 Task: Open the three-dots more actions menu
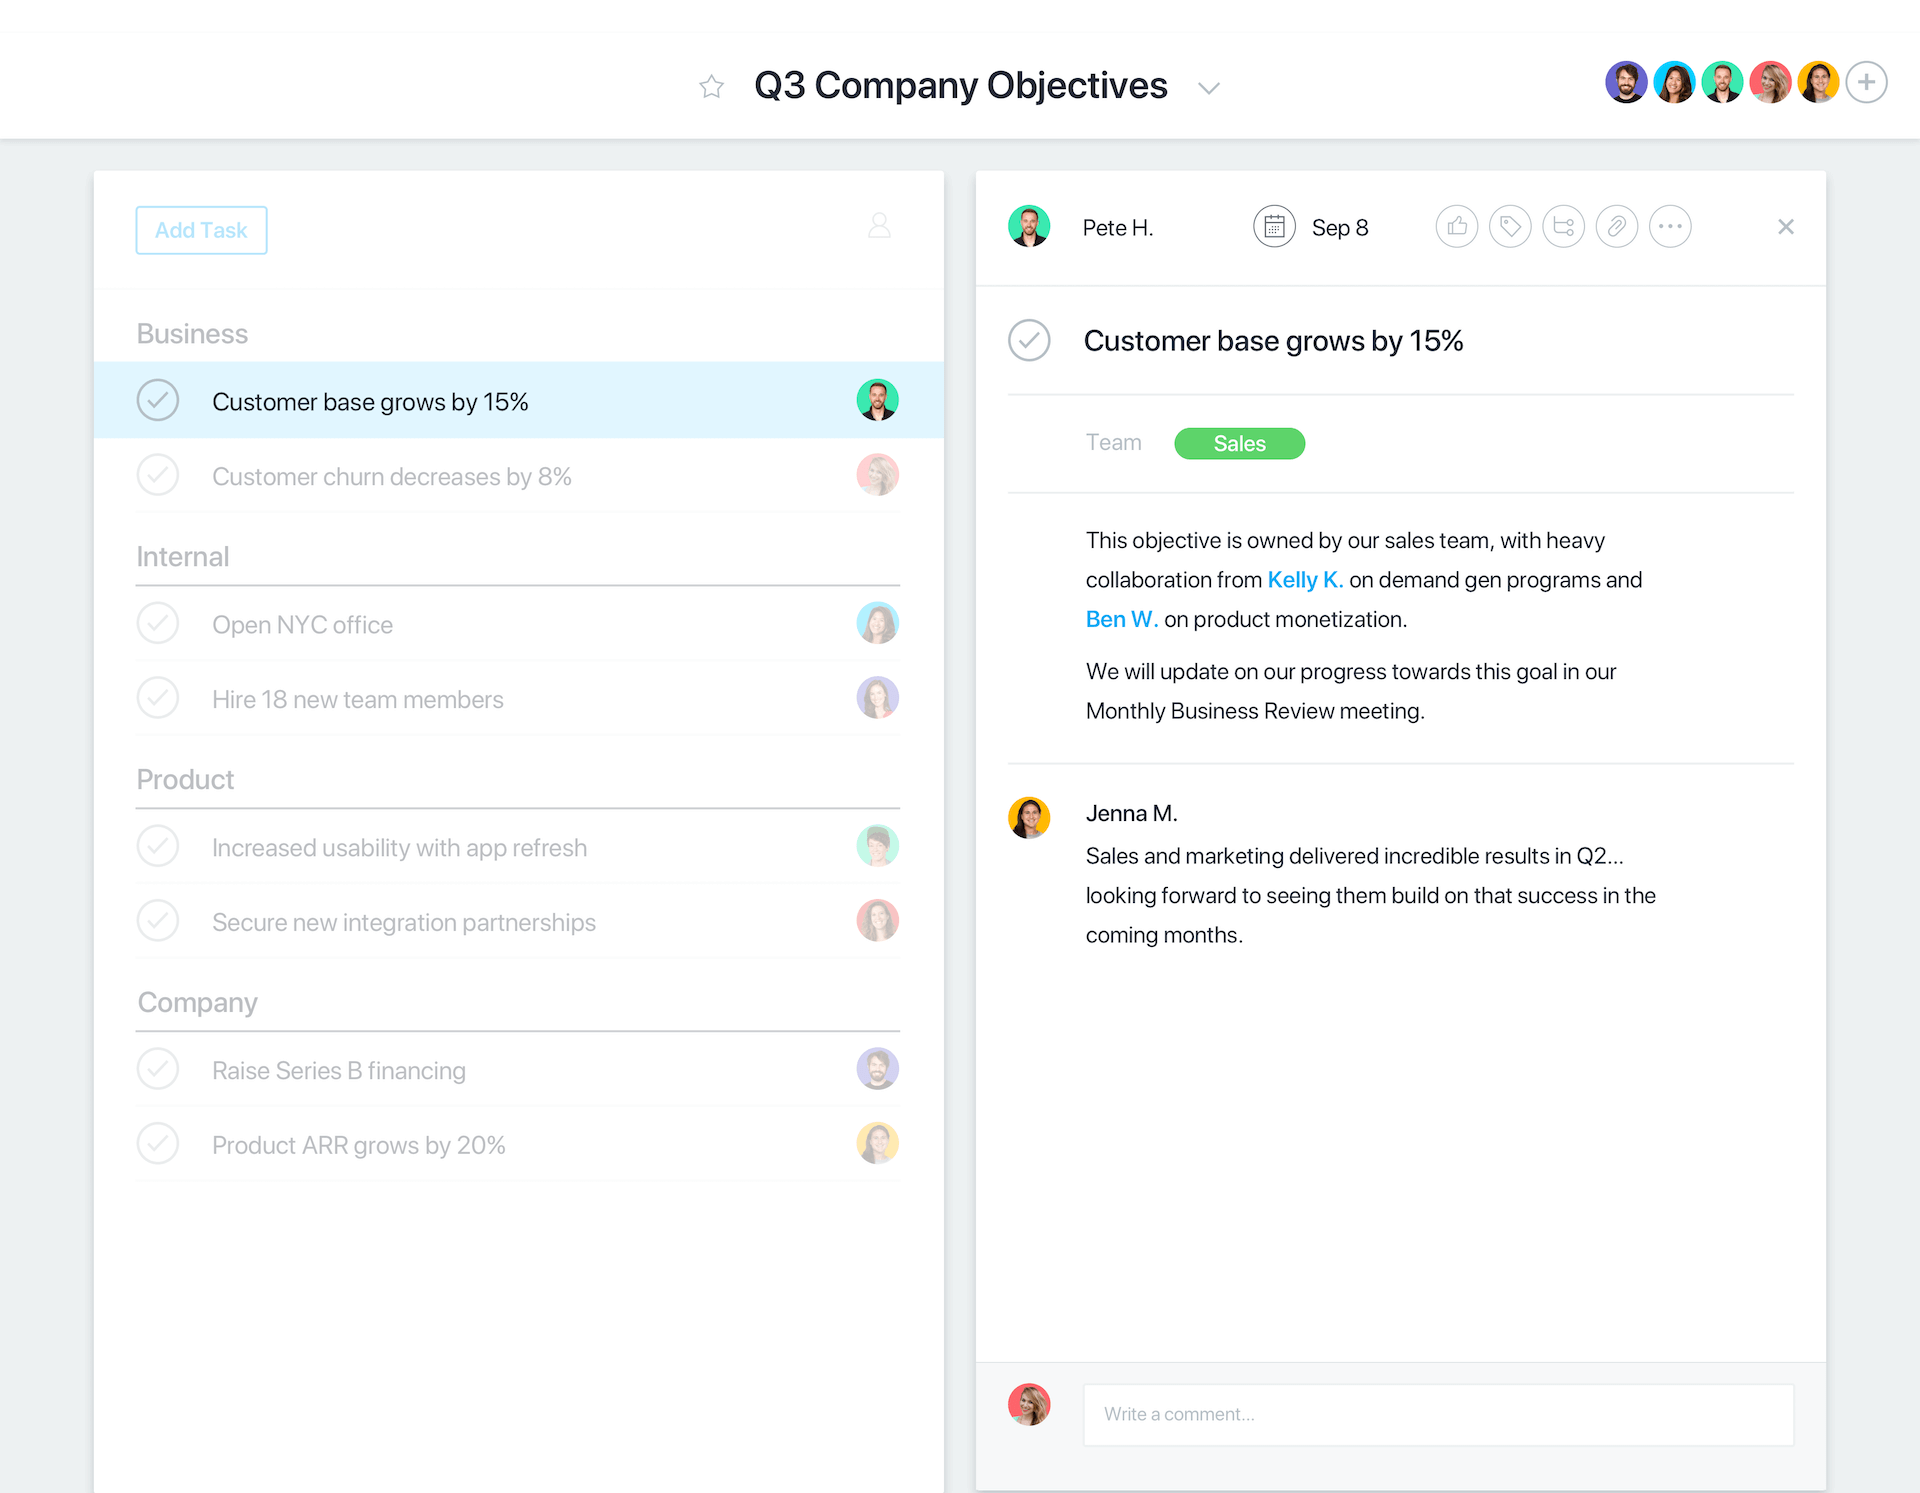pos(1670,227)
